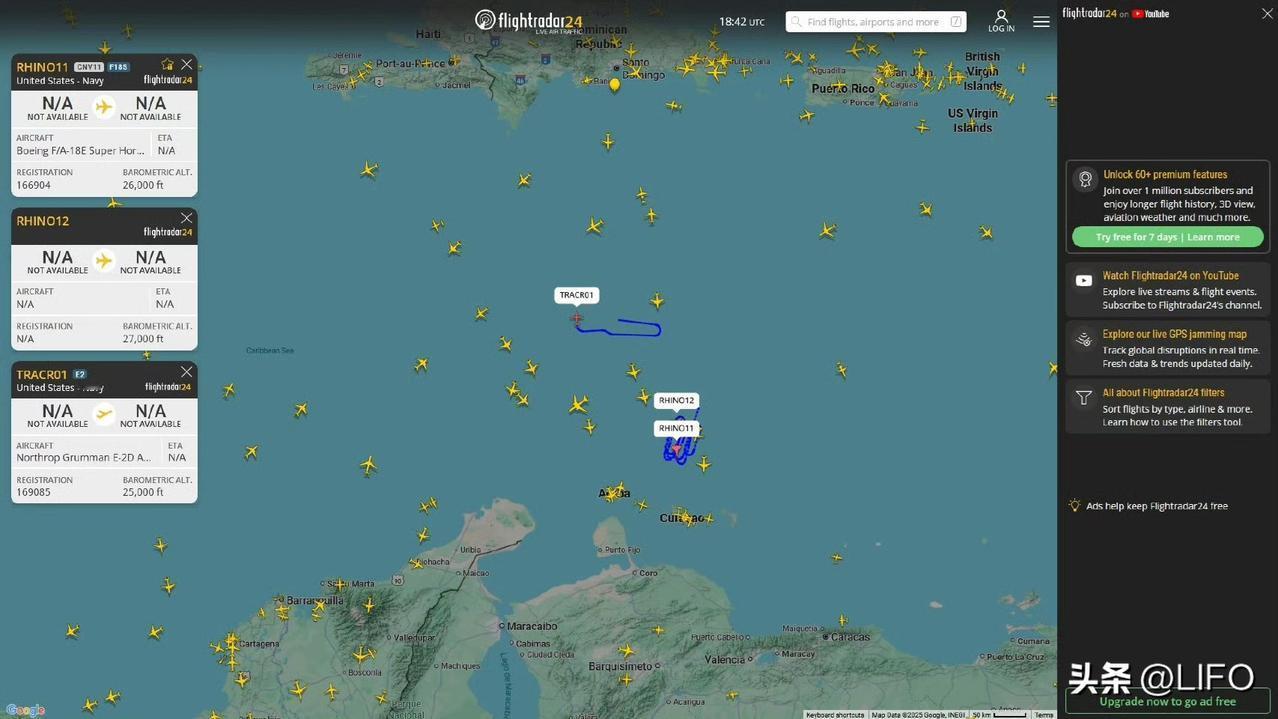Image resolution: width=1278 pixels, height=719 pixels.
Task: Select the RHINO11 red aircraft marker
Action: tap(677, 449)
